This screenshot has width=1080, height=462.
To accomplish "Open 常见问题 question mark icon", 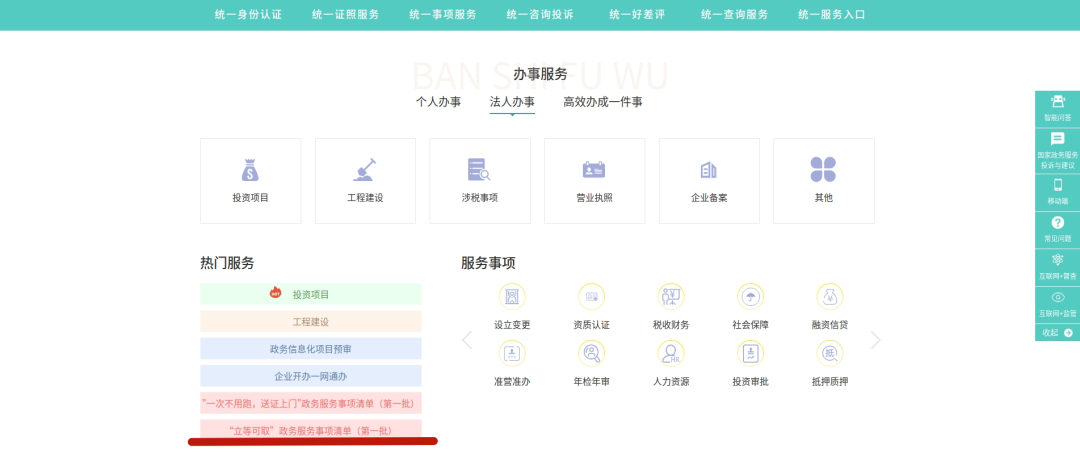I will [x=1057, y=230].
